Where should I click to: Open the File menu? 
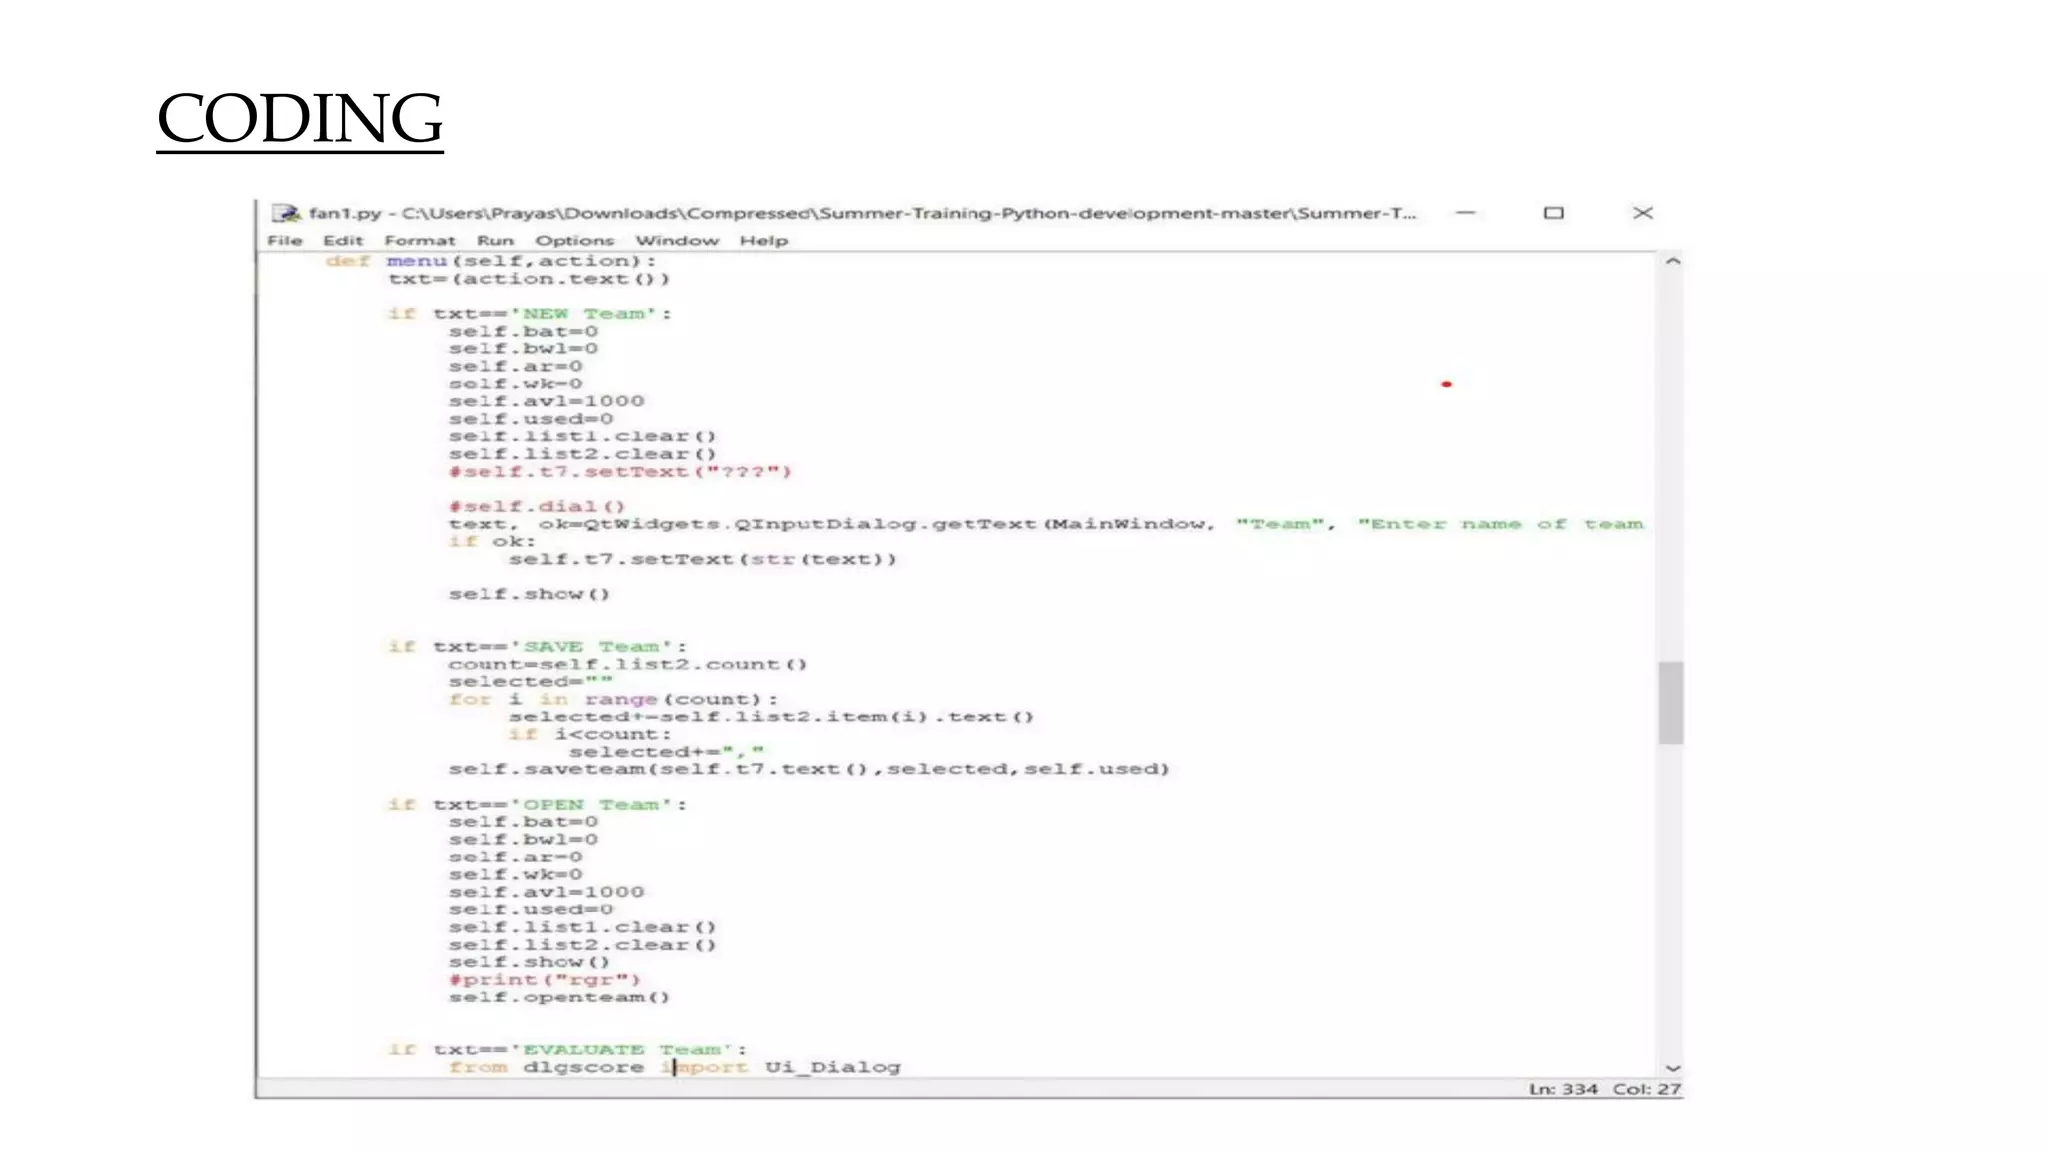pyautogui.click(x=284, y=241)
